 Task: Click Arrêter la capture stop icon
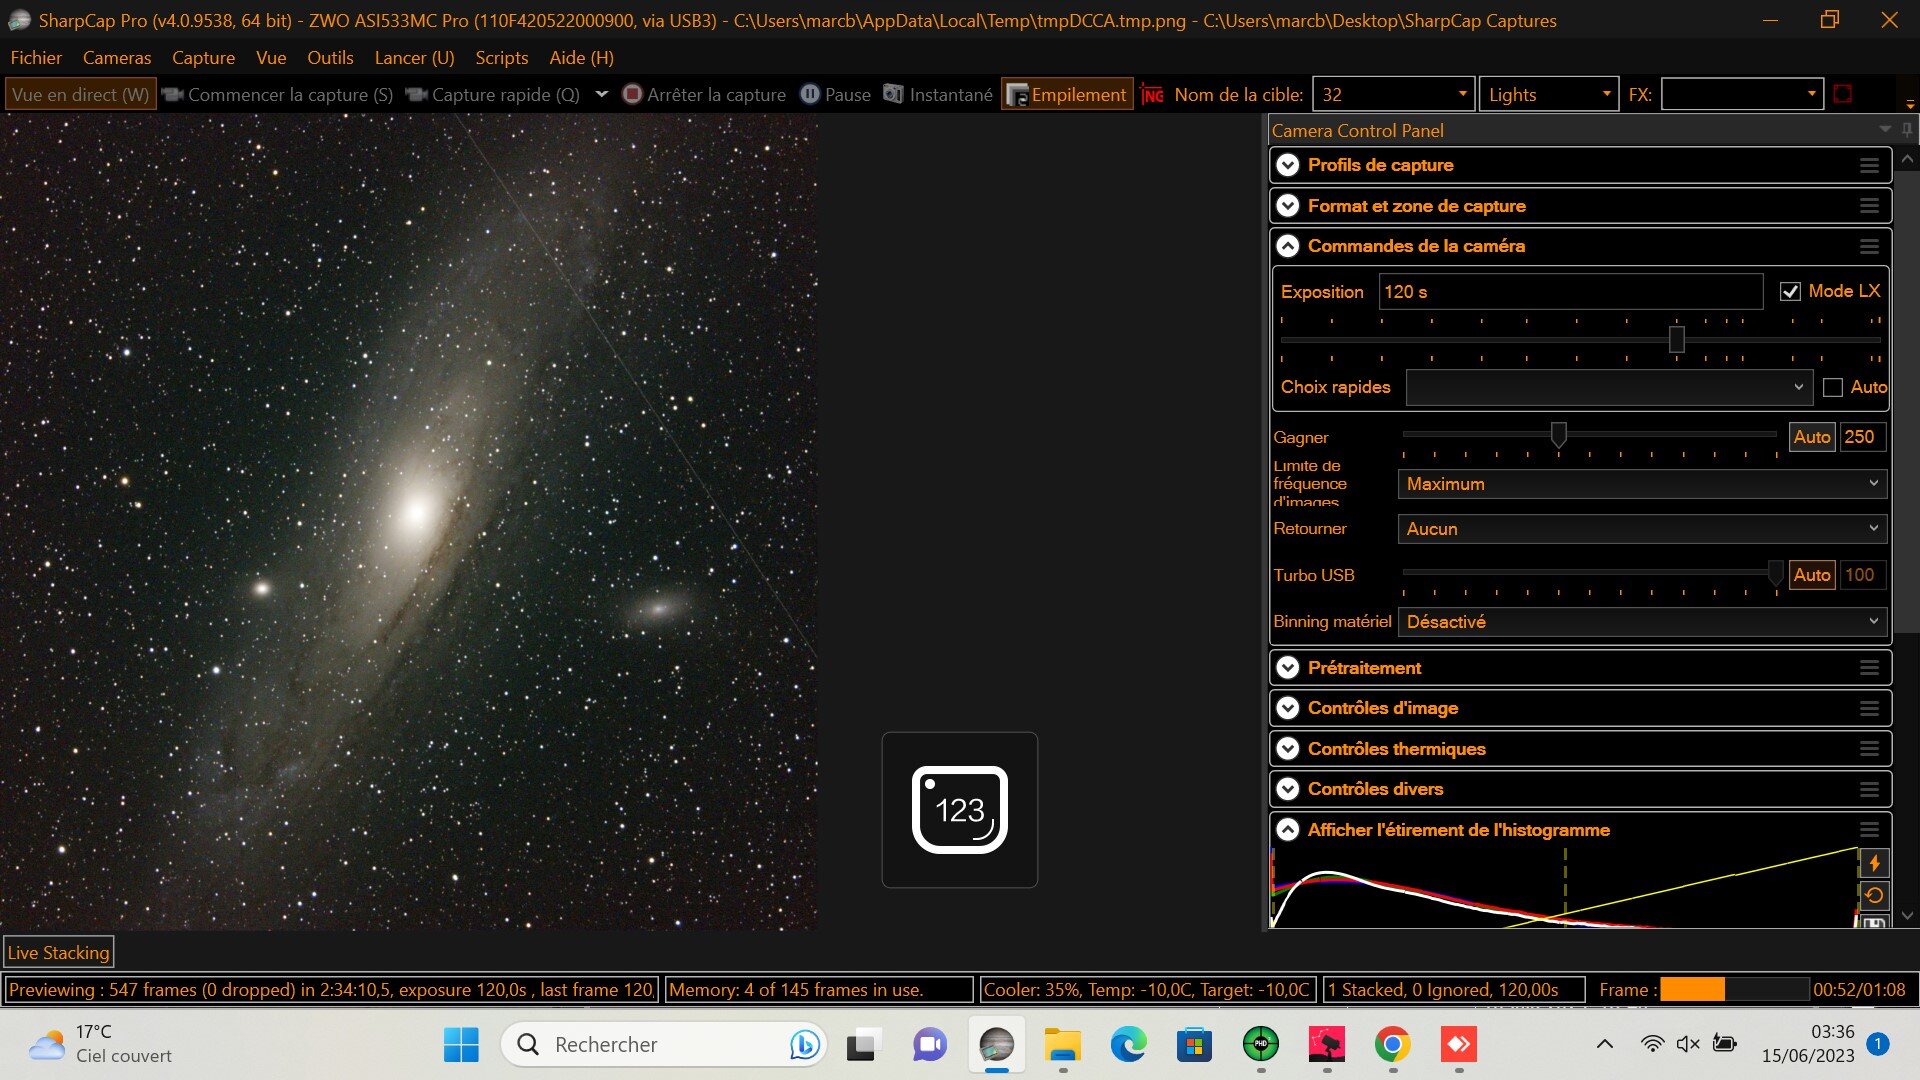click(632, 95)
